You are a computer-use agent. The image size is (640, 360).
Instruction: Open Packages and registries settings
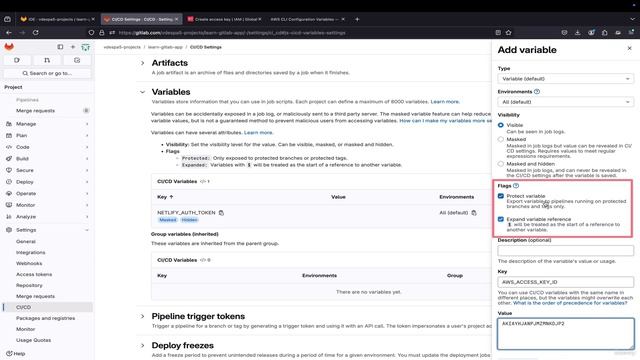(x=45, y=318)
